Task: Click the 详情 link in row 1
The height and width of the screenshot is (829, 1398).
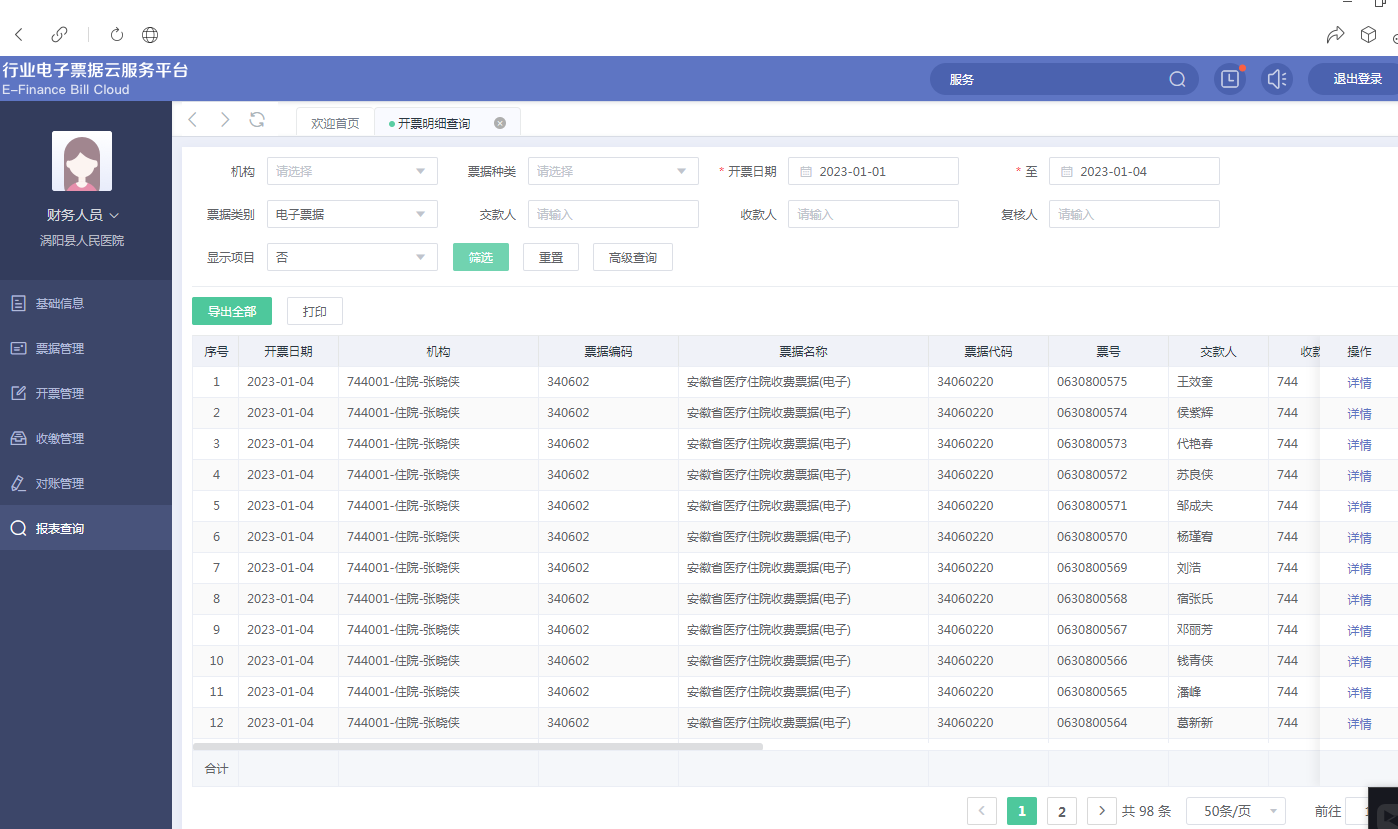Action: tap(1359, 382)
